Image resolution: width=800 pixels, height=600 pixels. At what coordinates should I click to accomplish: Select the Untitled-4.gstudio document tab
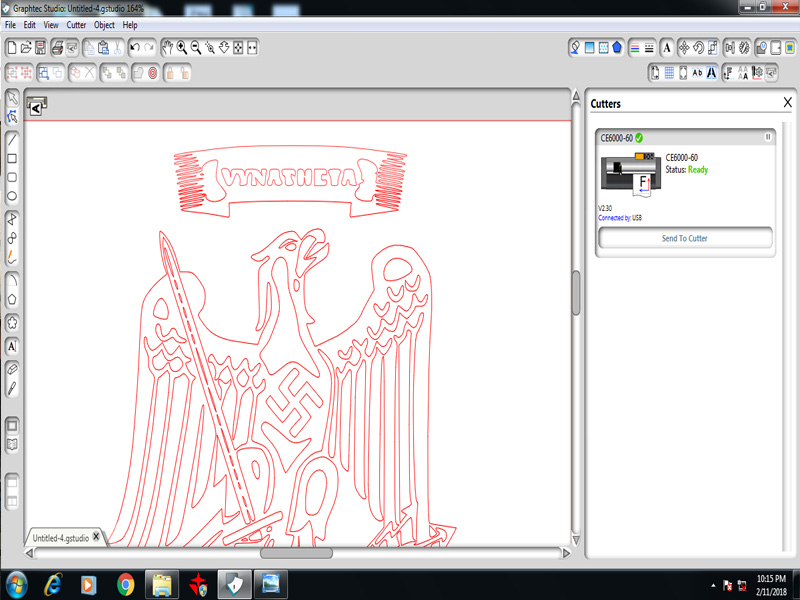coord(61,538)
